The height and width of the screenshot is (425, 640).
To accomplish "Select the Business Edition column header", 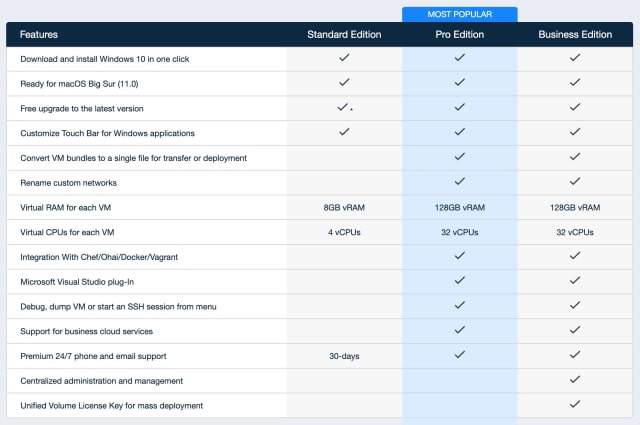I will 575,34.
